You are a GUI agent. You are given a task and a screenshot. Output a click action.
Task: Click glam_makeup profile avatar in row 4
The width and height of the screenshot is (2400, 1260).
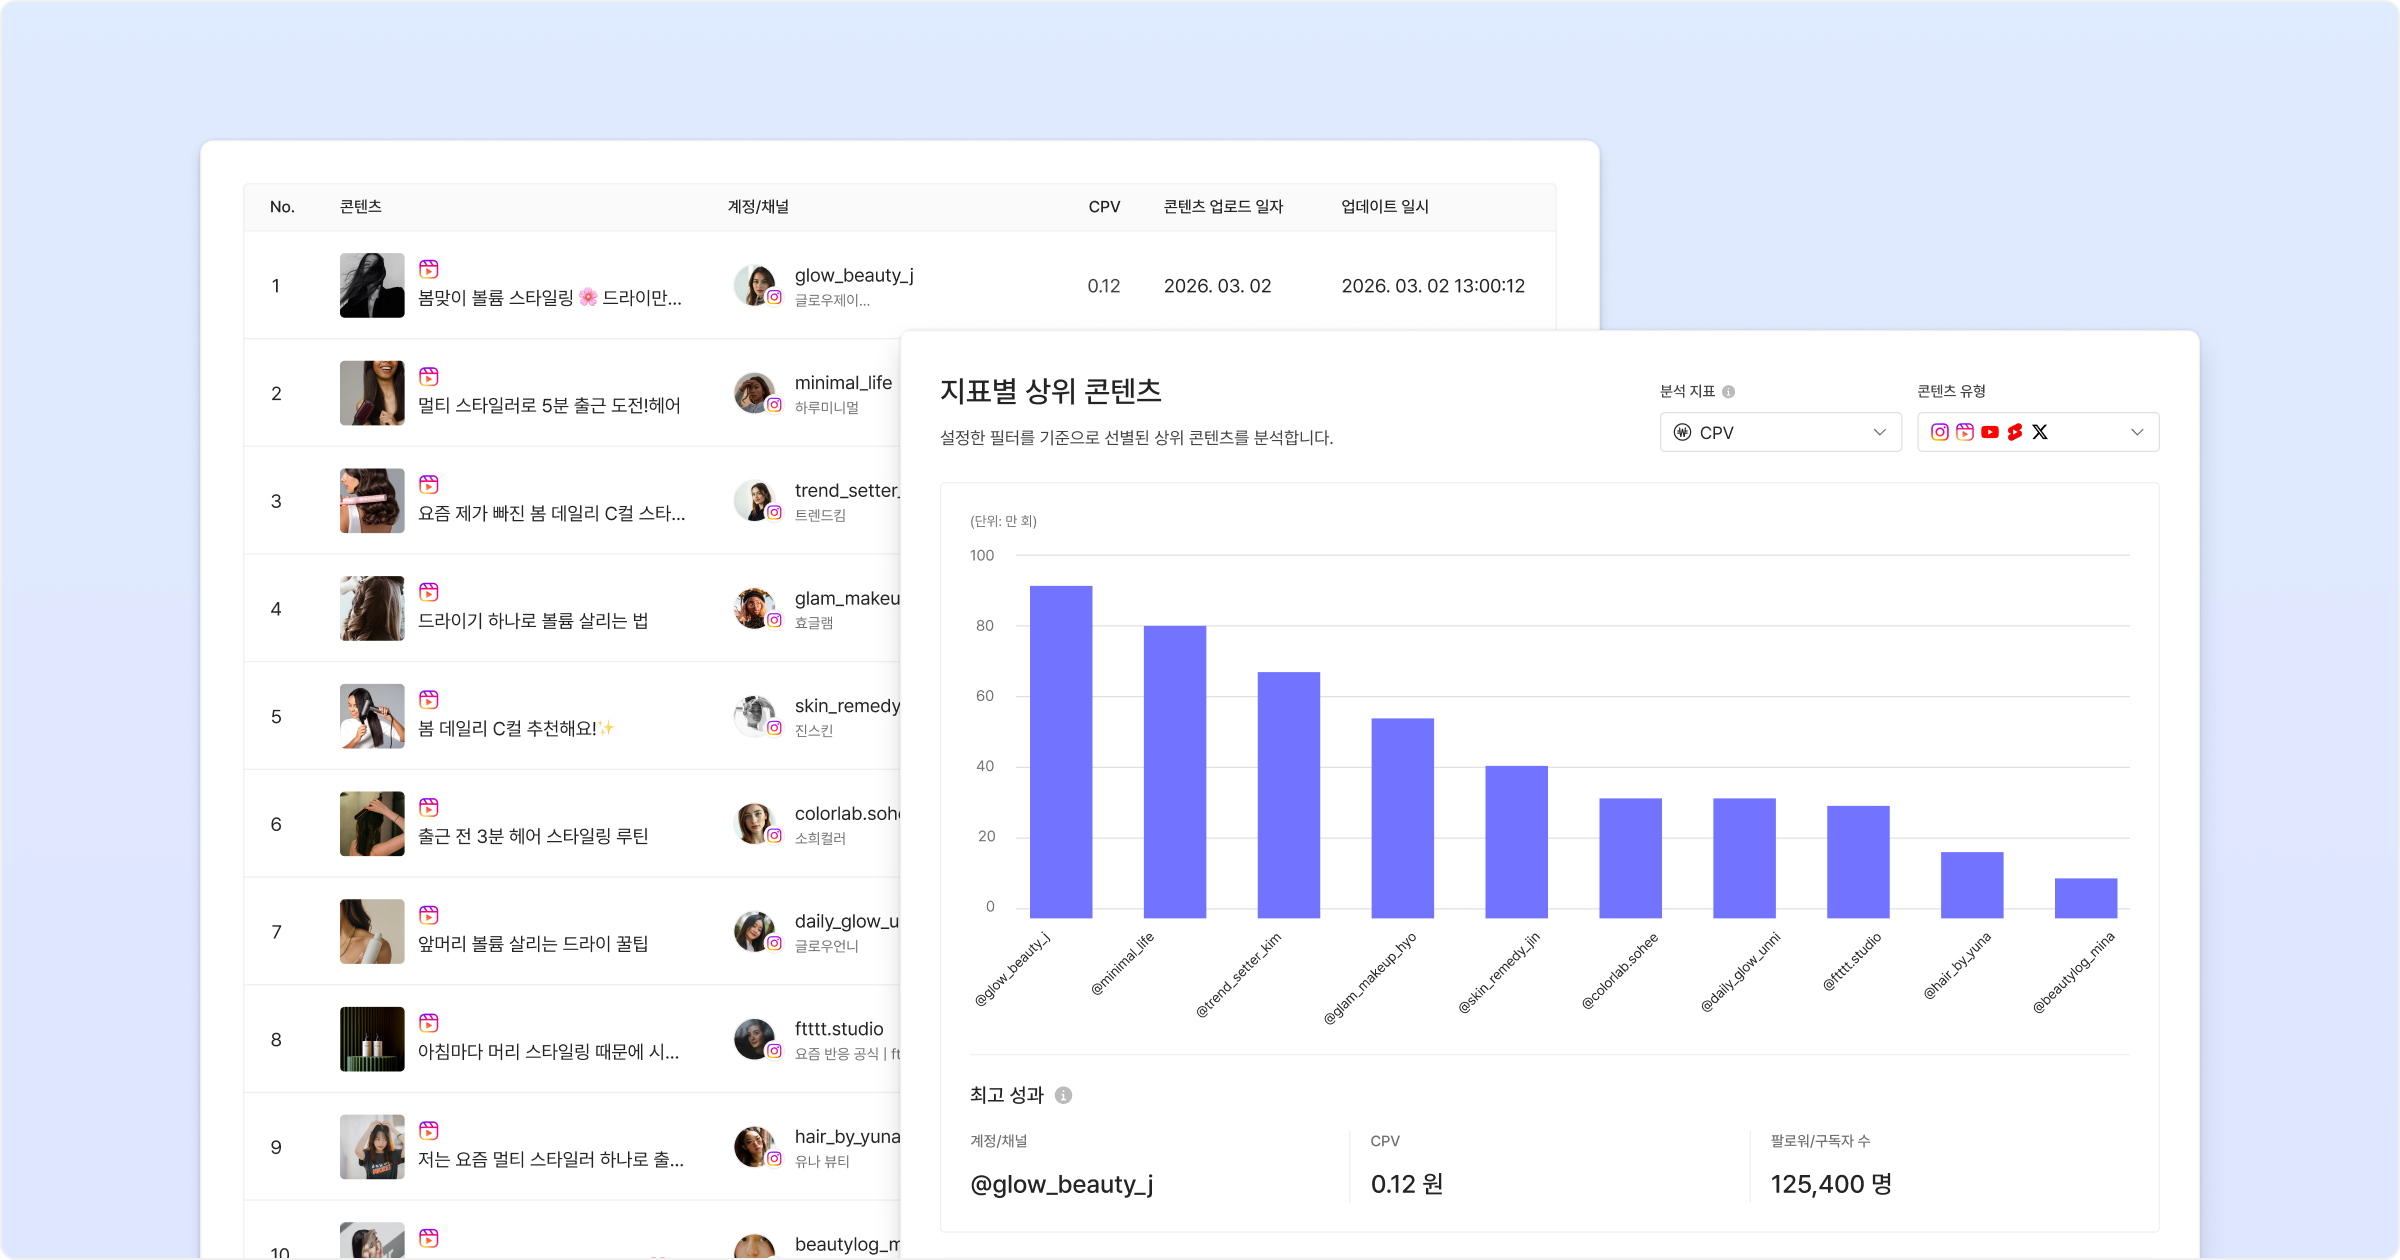(x=755, y=608)
